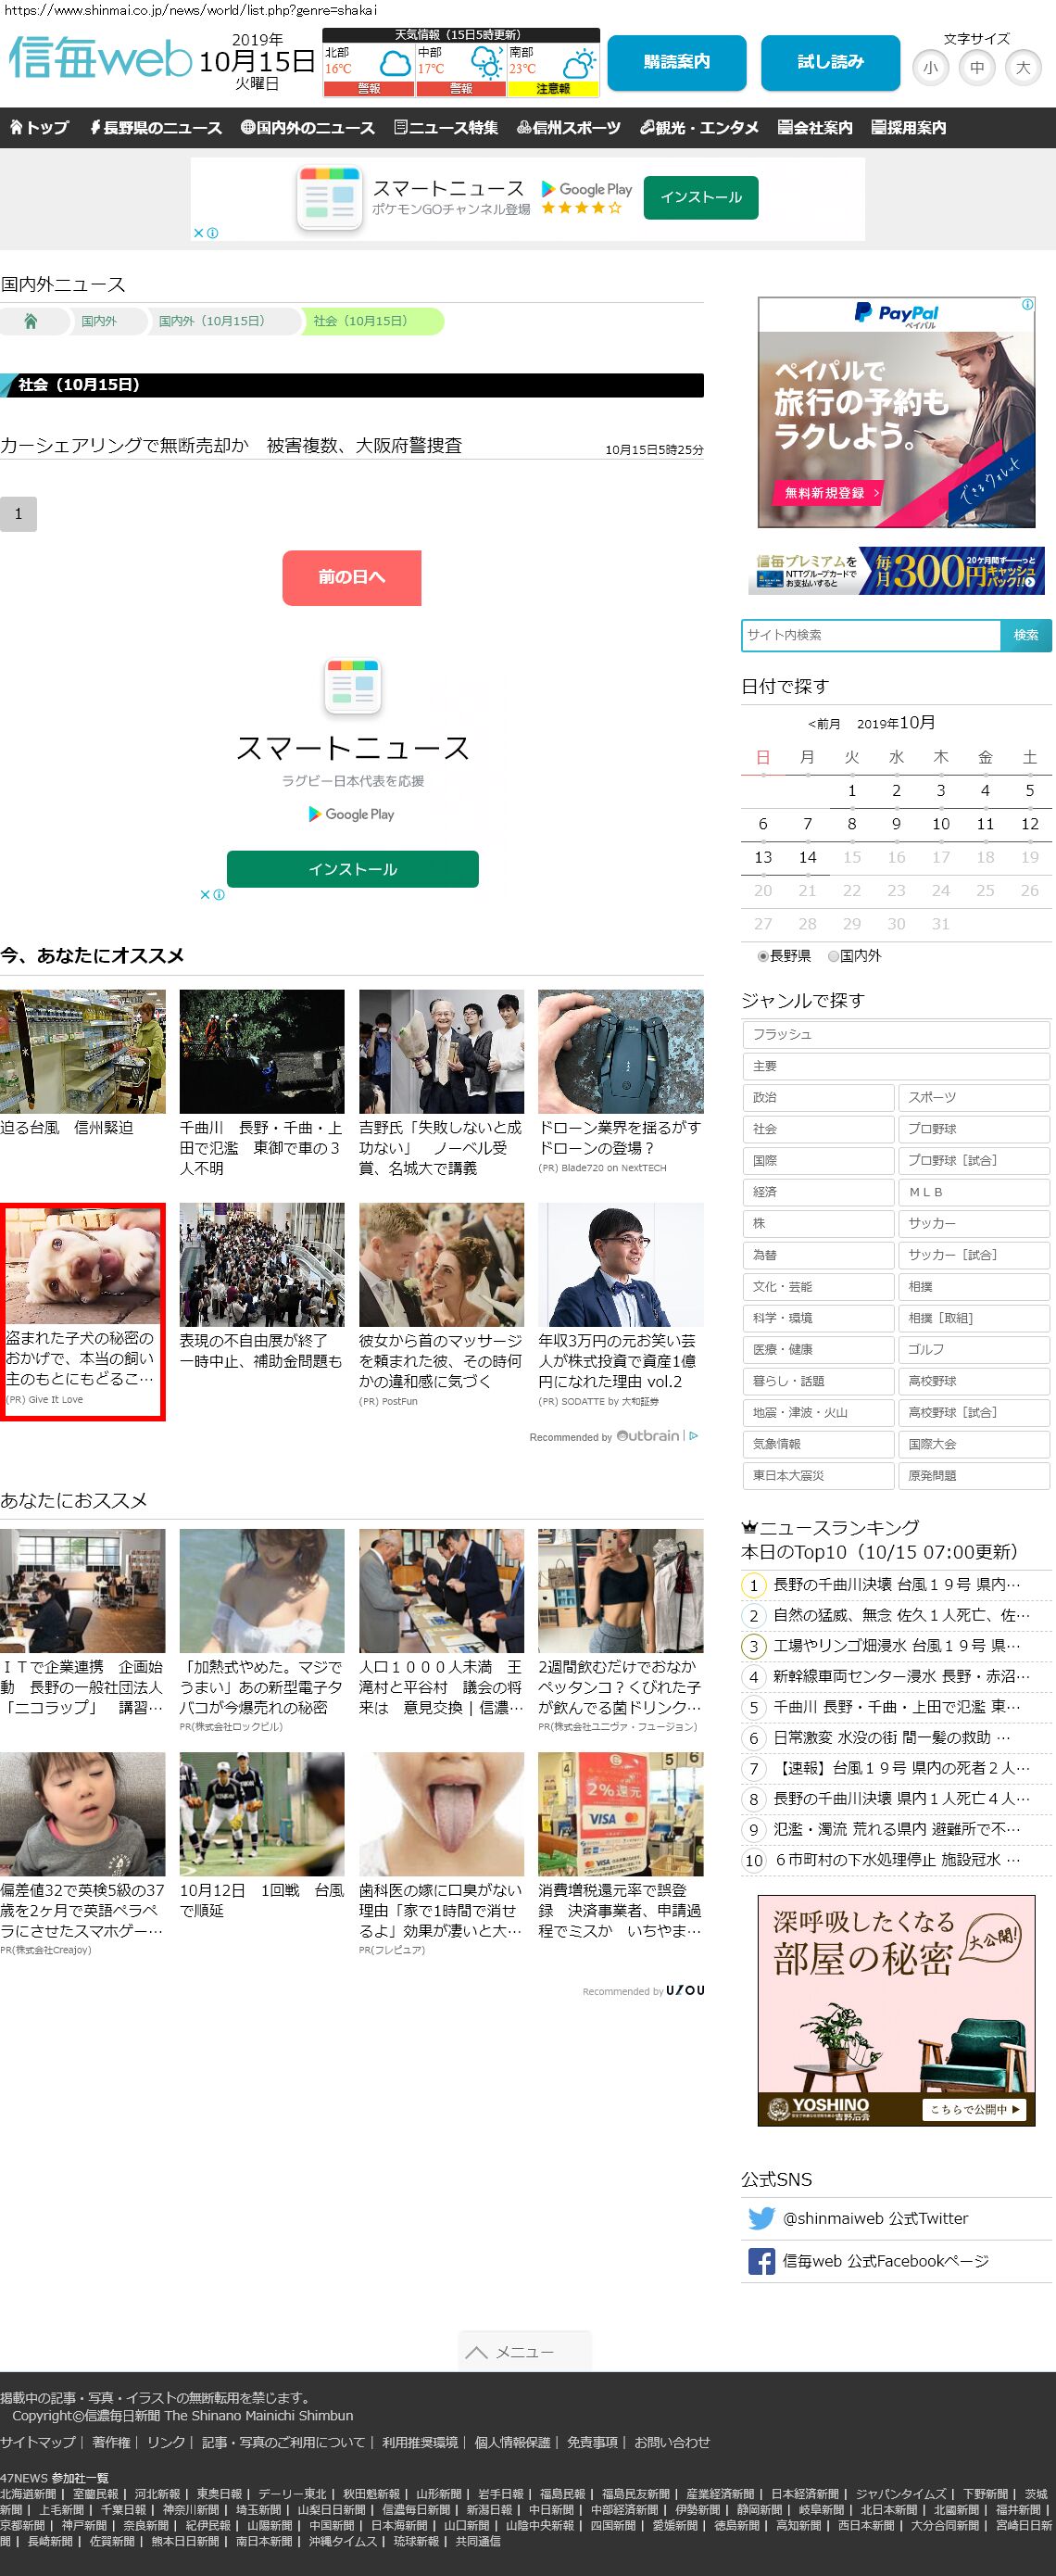
Task: Open the stolen puppy article thumbnail
Action: pos(83,1265)
